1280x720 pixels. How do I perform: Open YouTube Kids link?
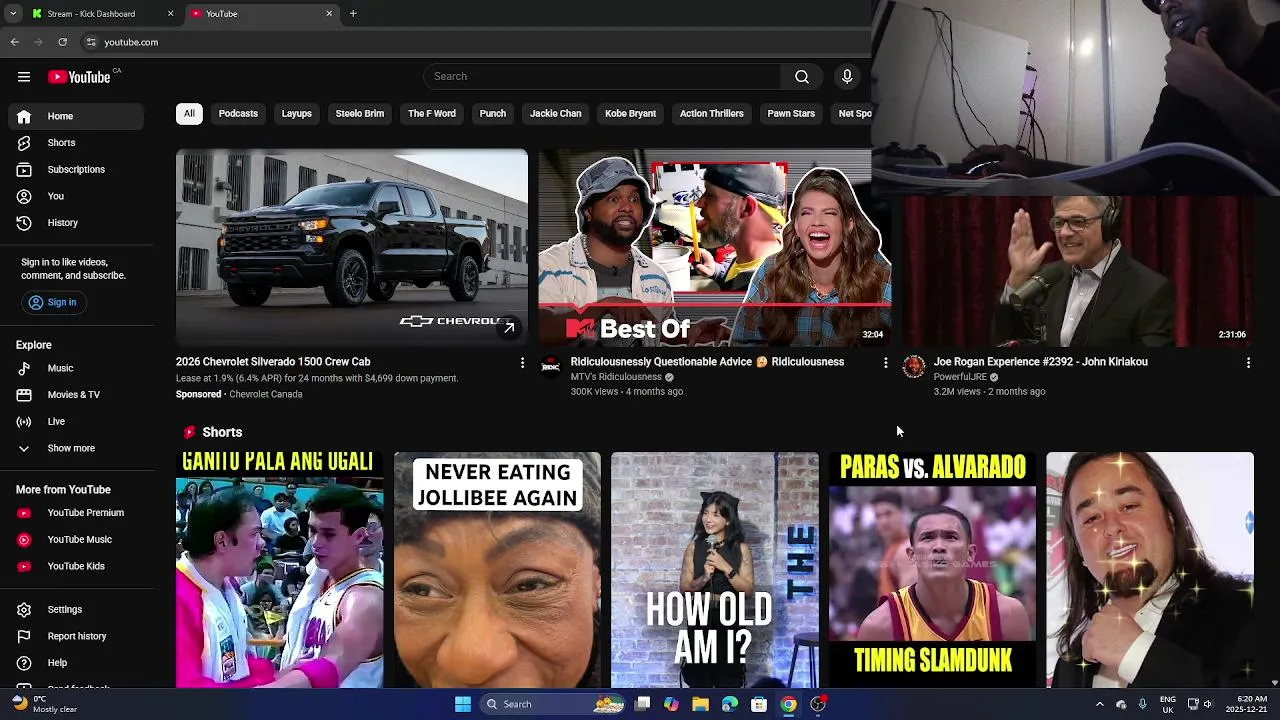76,566
